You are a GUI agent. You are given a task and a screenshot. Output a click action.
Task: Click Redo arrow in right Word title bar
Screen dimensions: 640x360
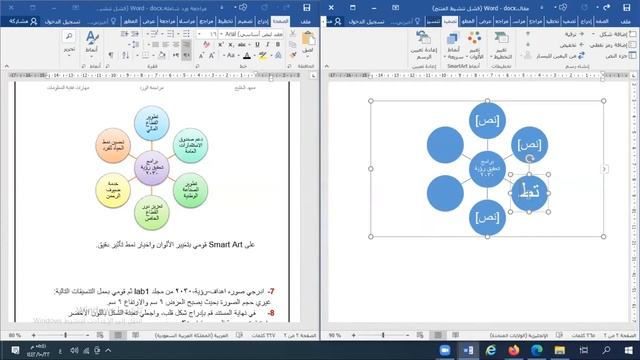pyautogui.click(x=607, y=7)
